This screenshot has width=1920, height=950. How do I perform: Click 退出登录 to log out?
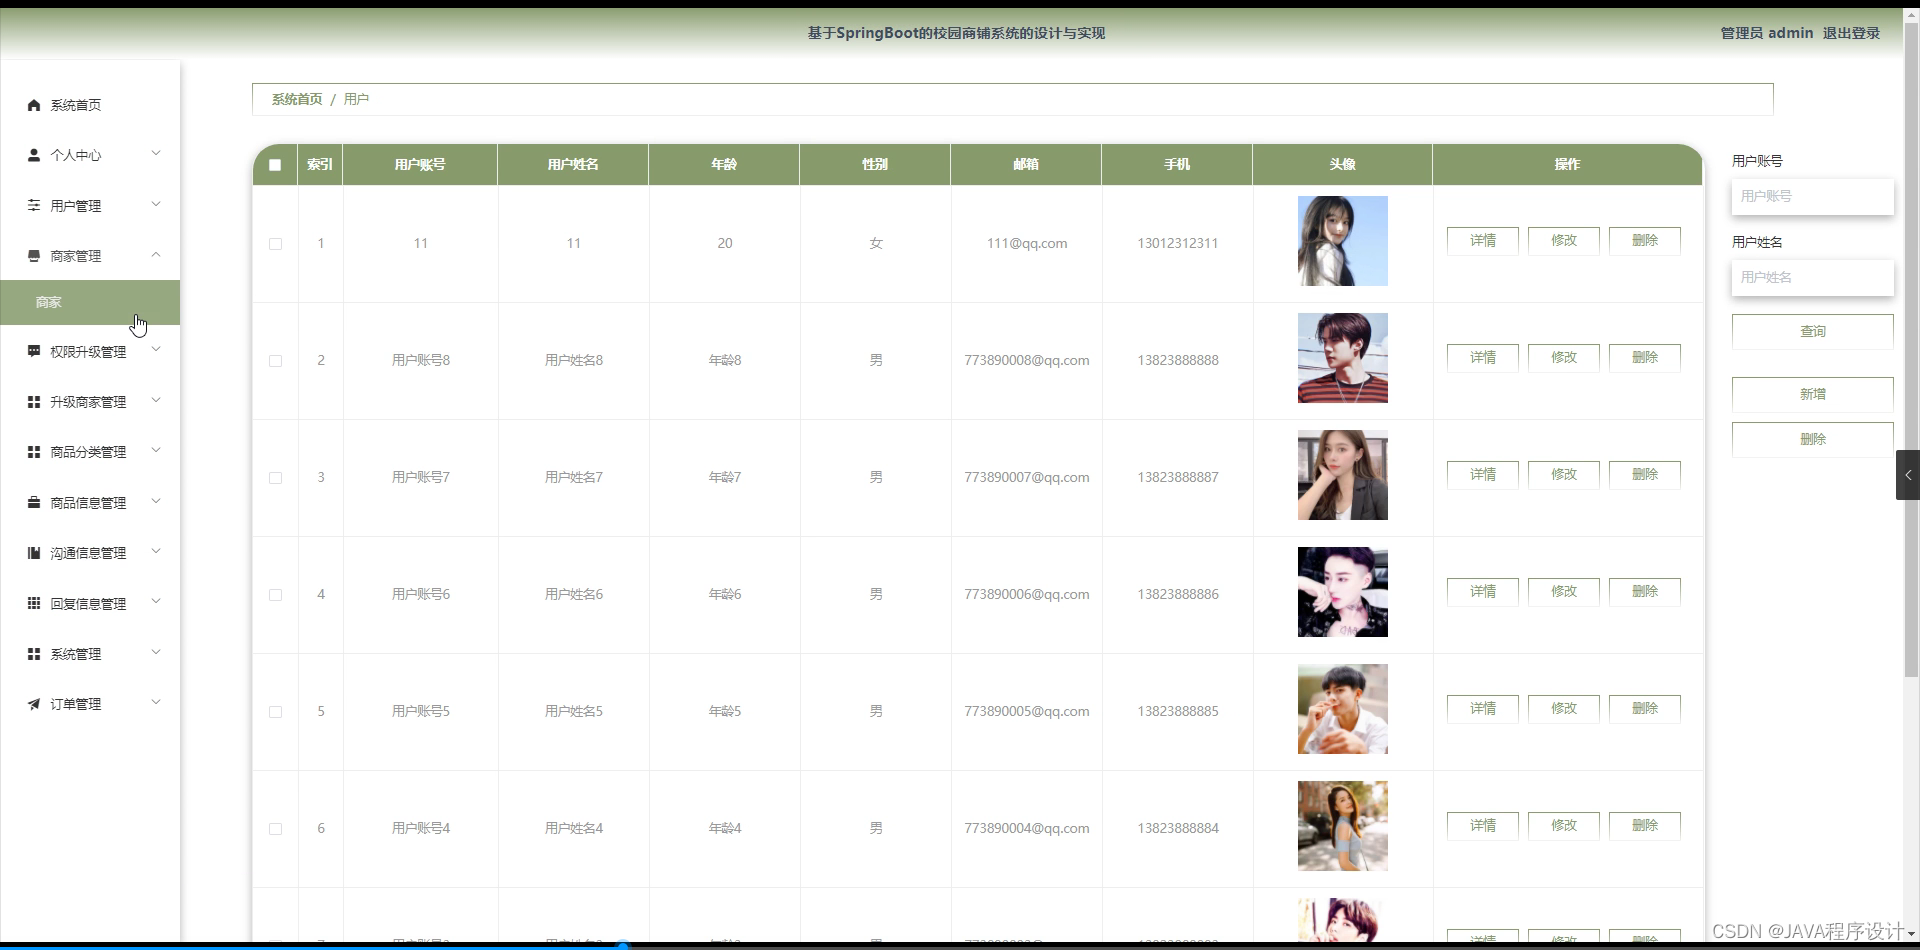(x=1851, y=33)
